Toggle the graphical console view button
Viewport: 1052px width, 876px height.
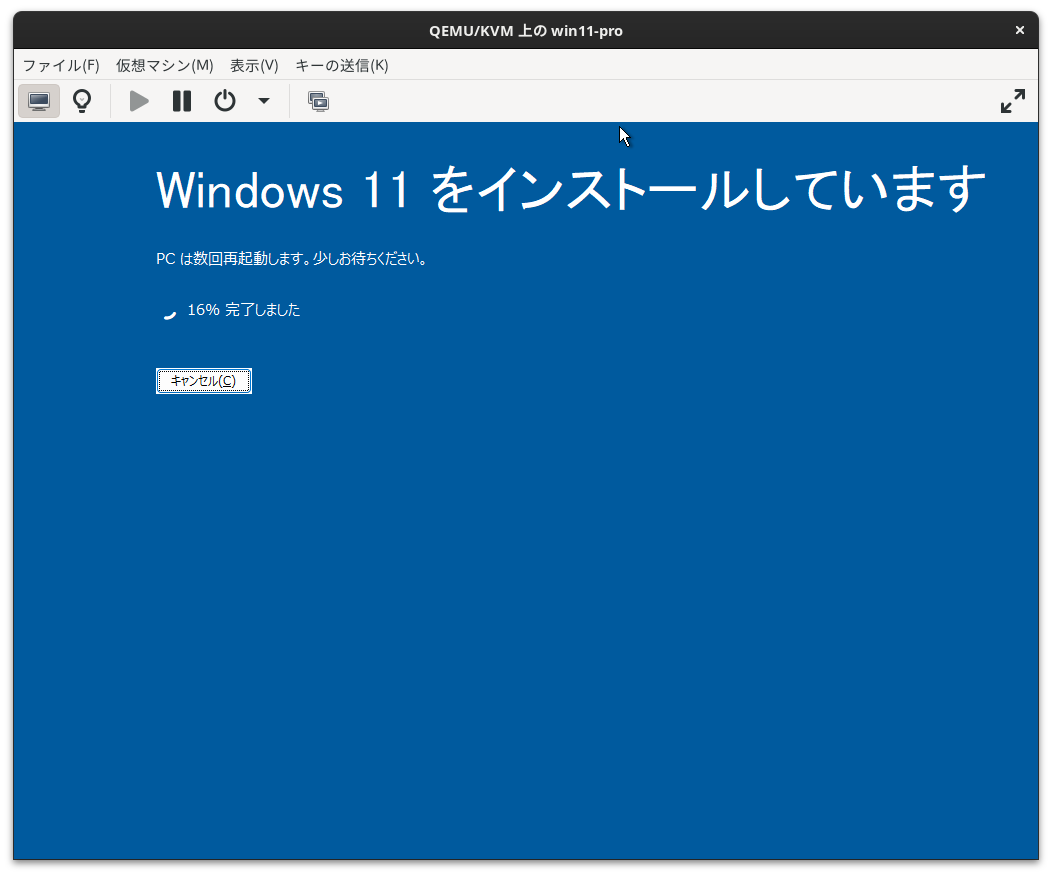[38, 100]
